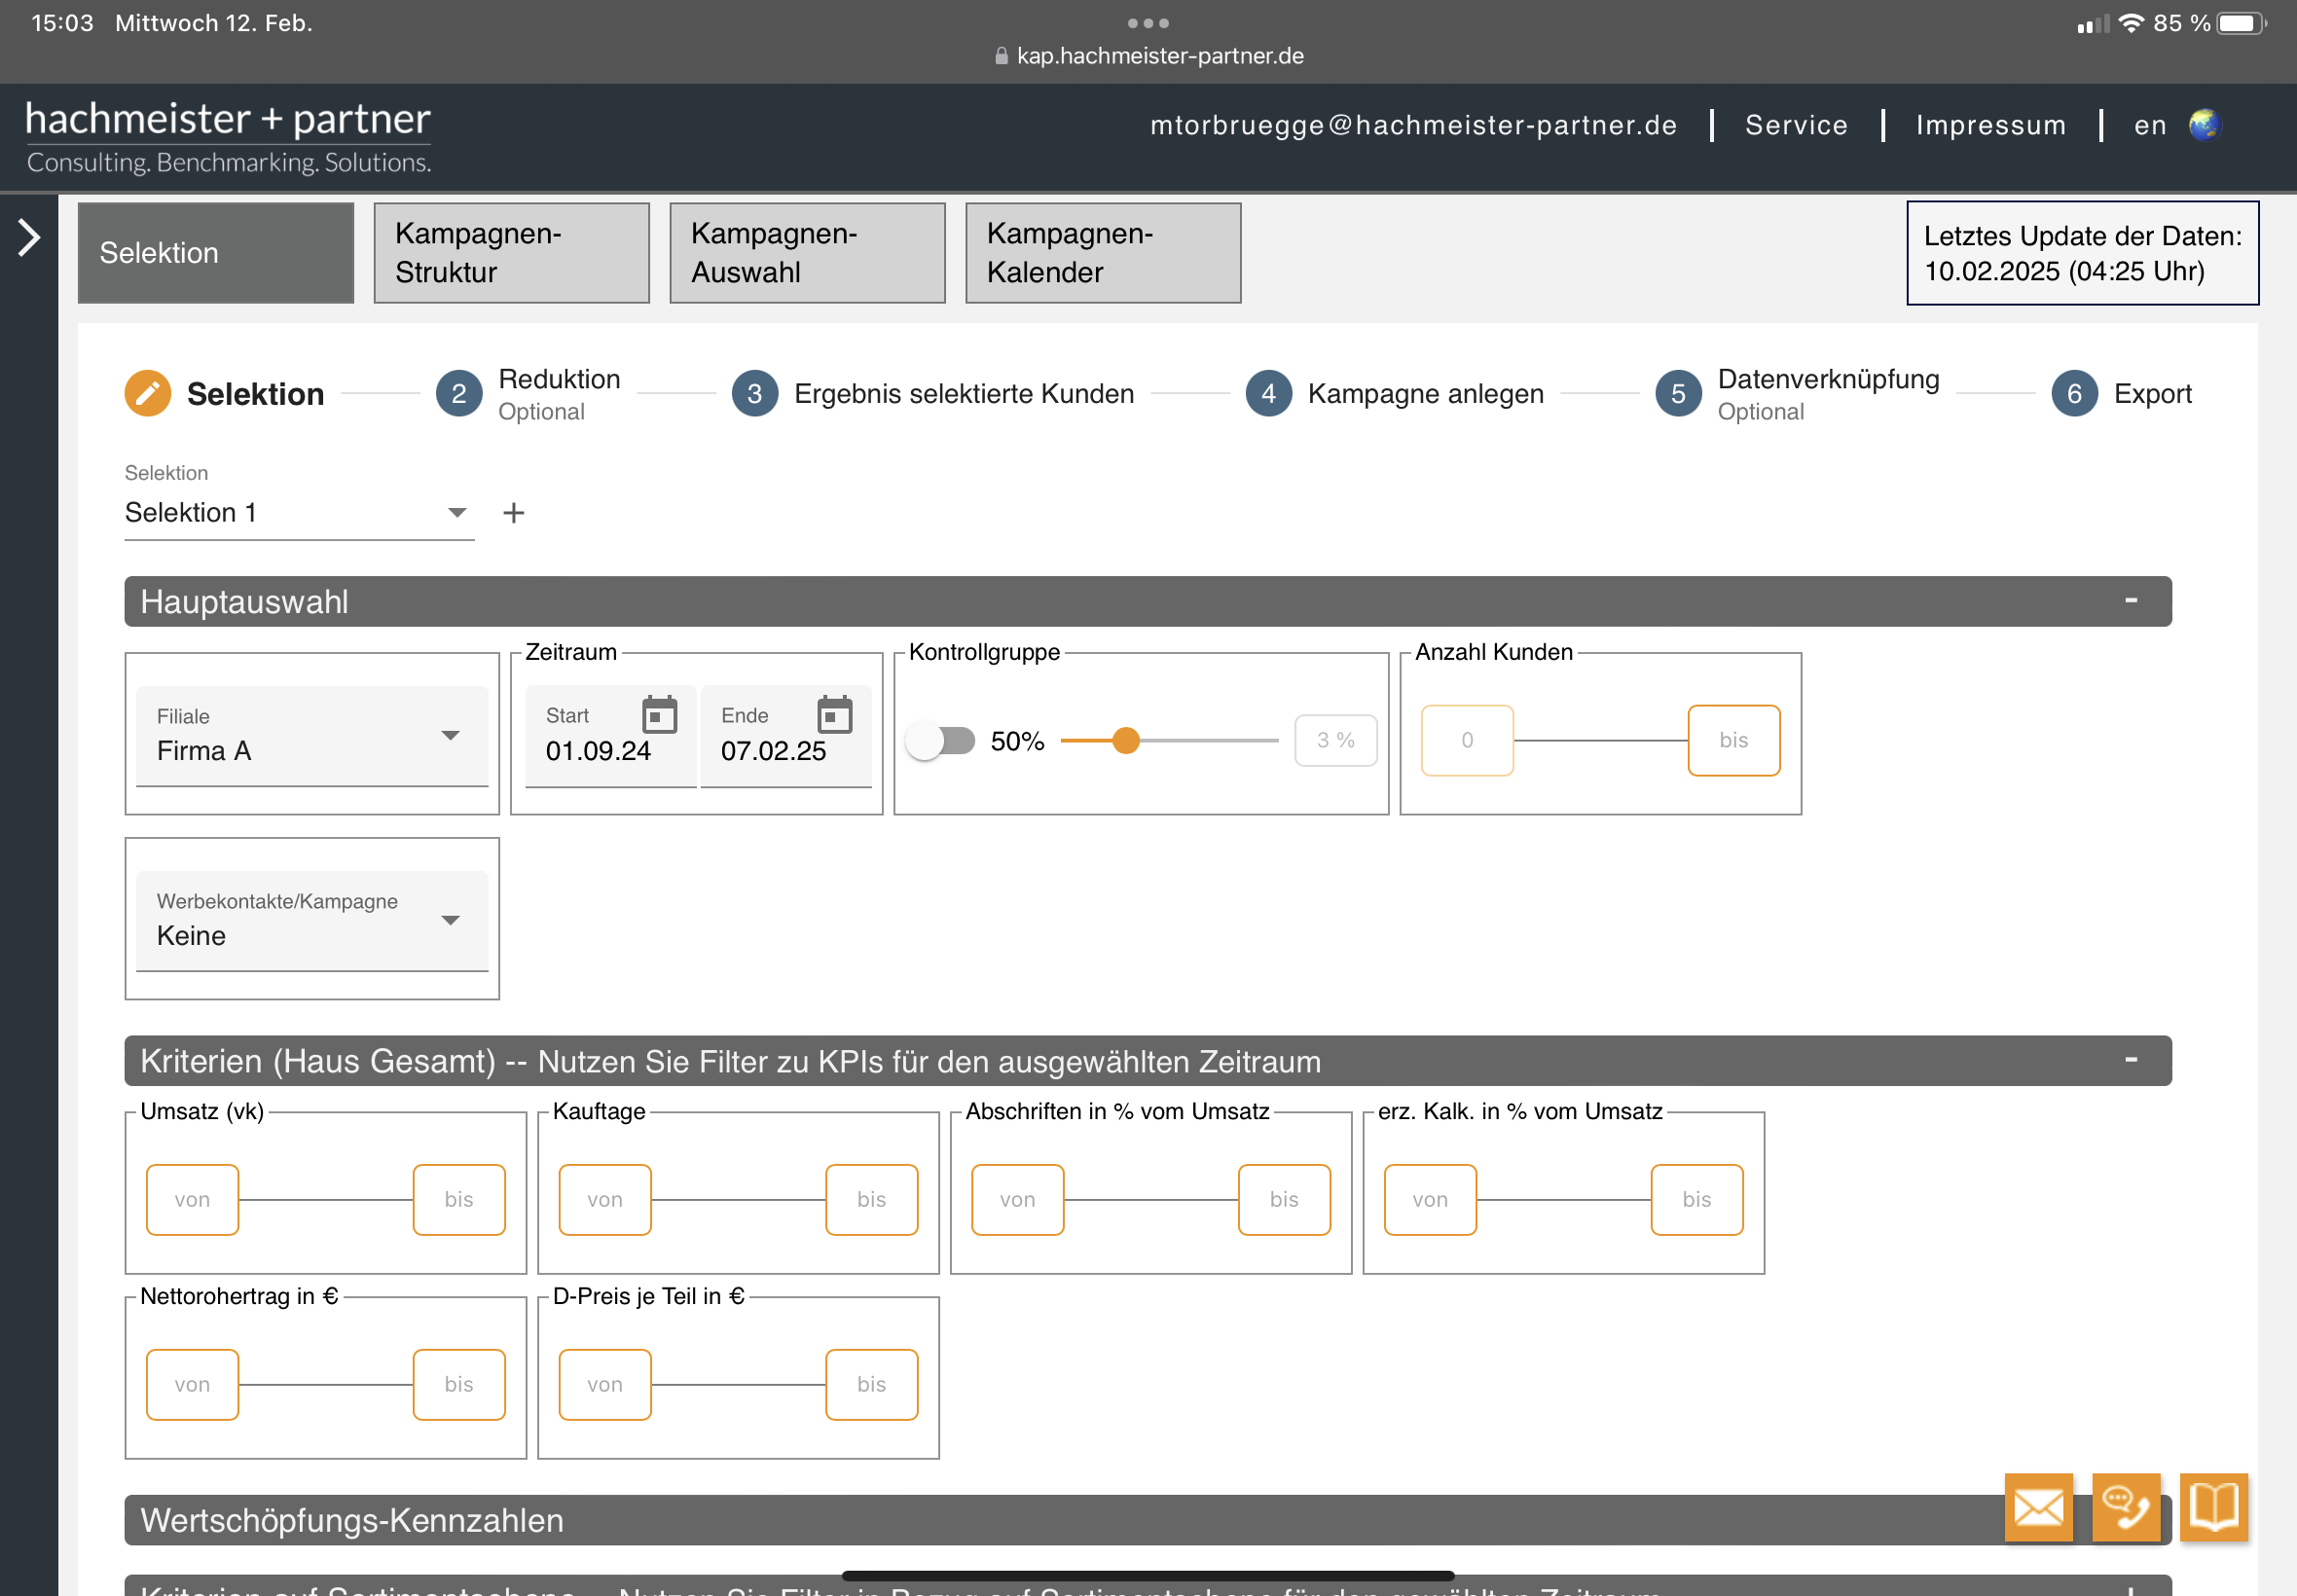Open the Service link in header
The height and width of the screenshot is (1596, 2297).
(x=1795, y=125)
